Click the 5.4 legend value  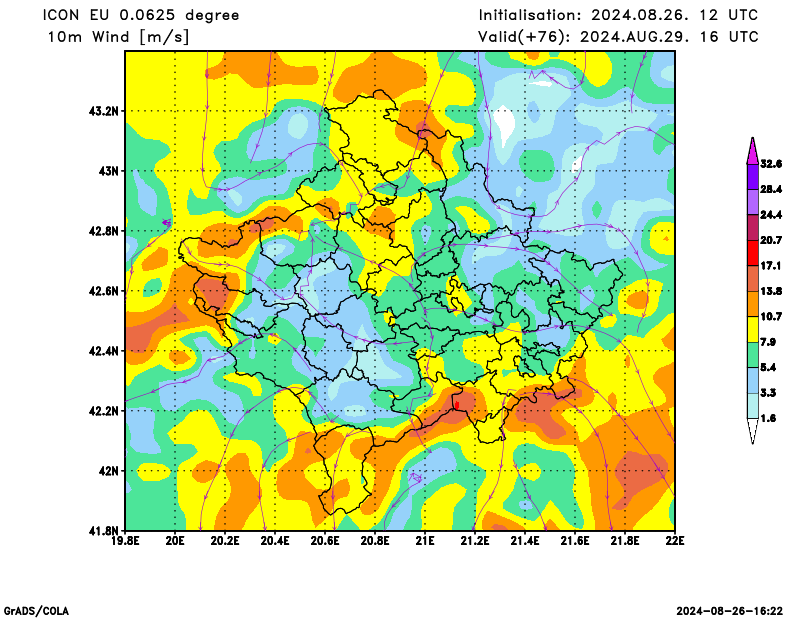pyautogui.click(x=768, y=367)
